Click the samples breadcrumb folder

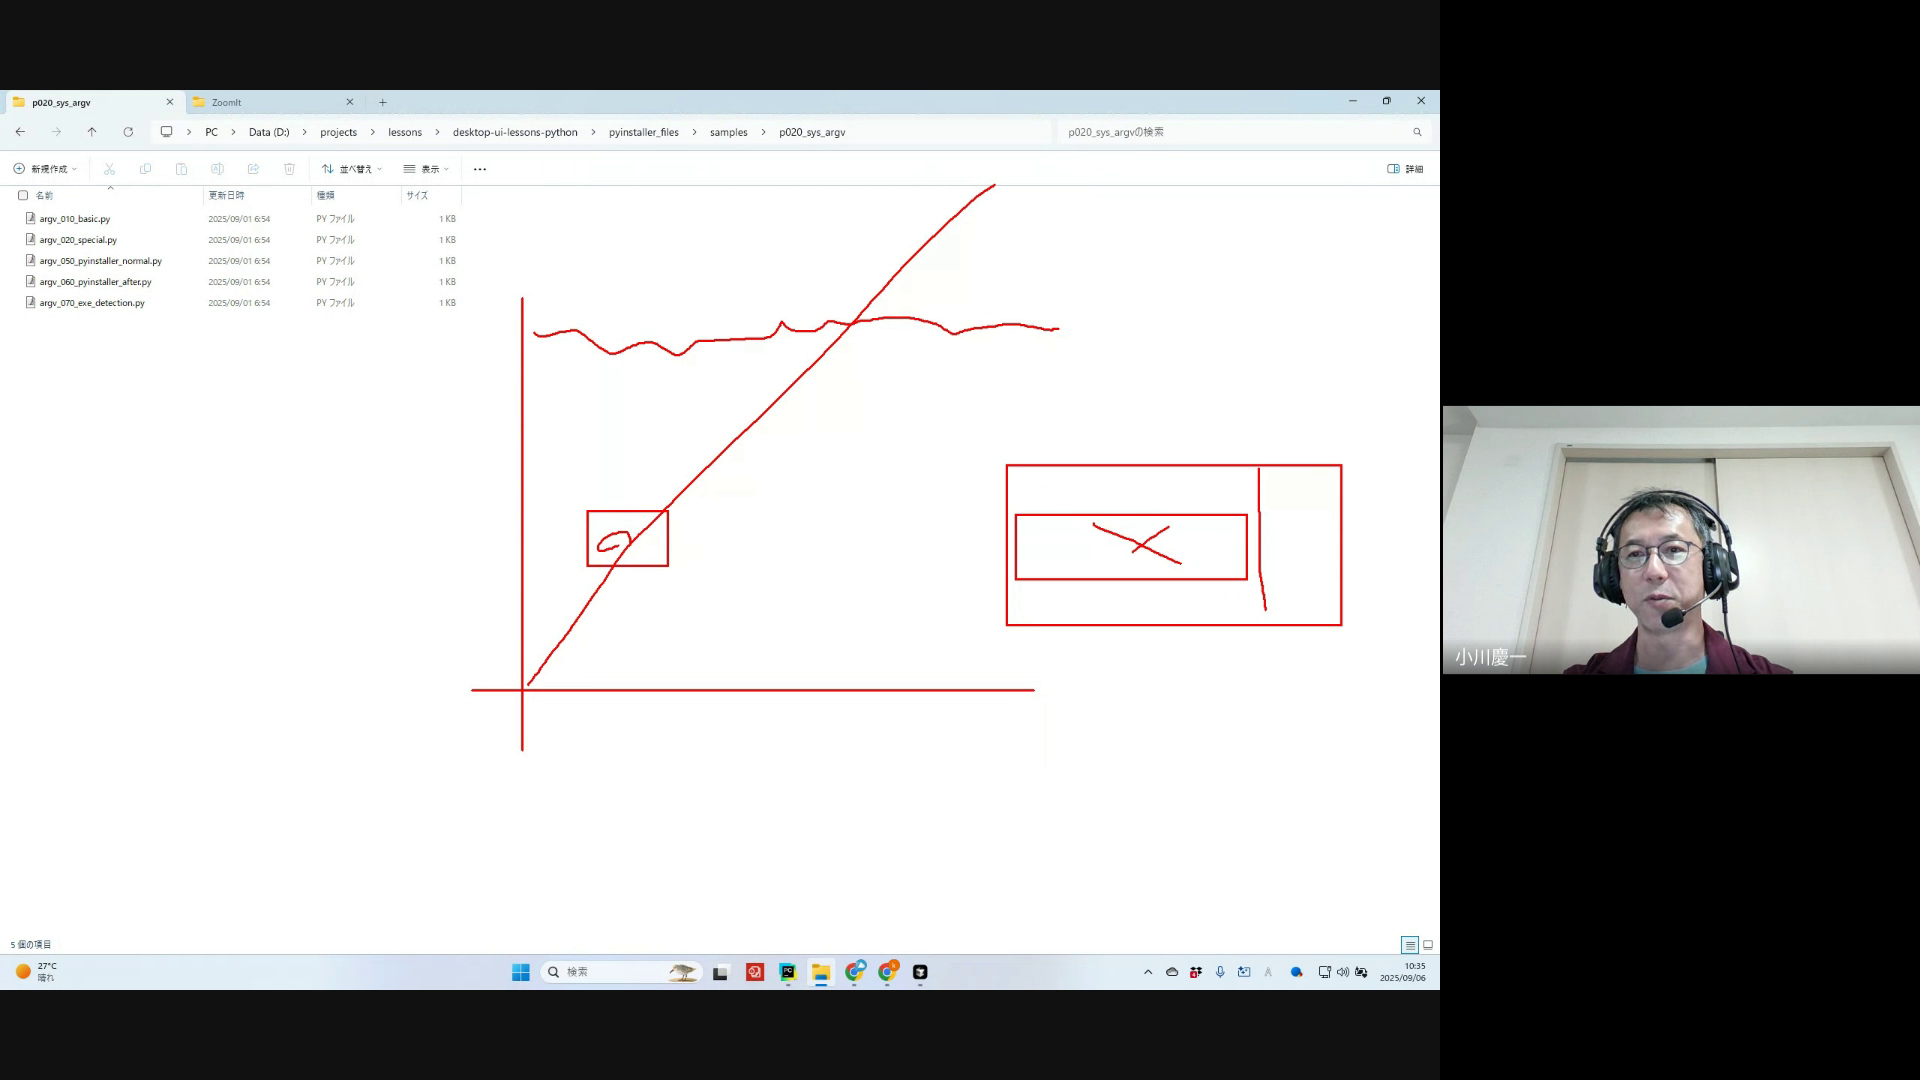[x=728, y=132]
